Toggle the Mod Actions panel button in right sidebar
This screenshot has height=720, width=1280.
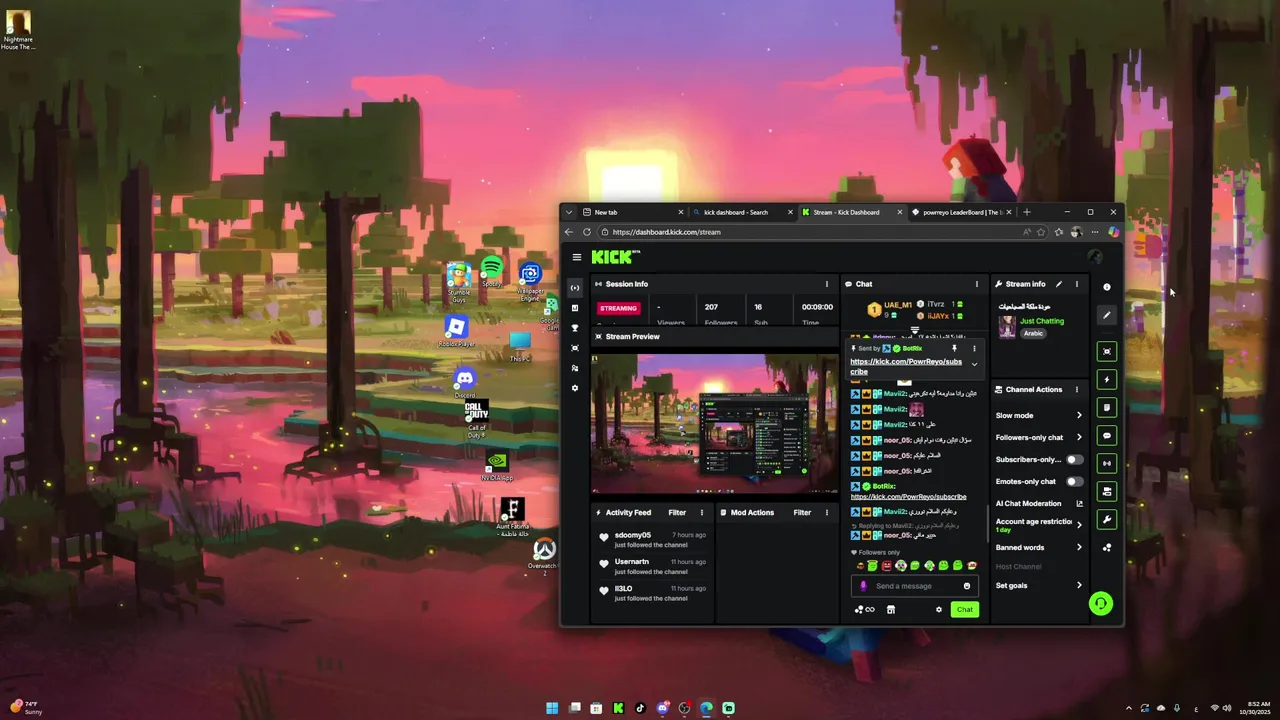point(1106,407)
